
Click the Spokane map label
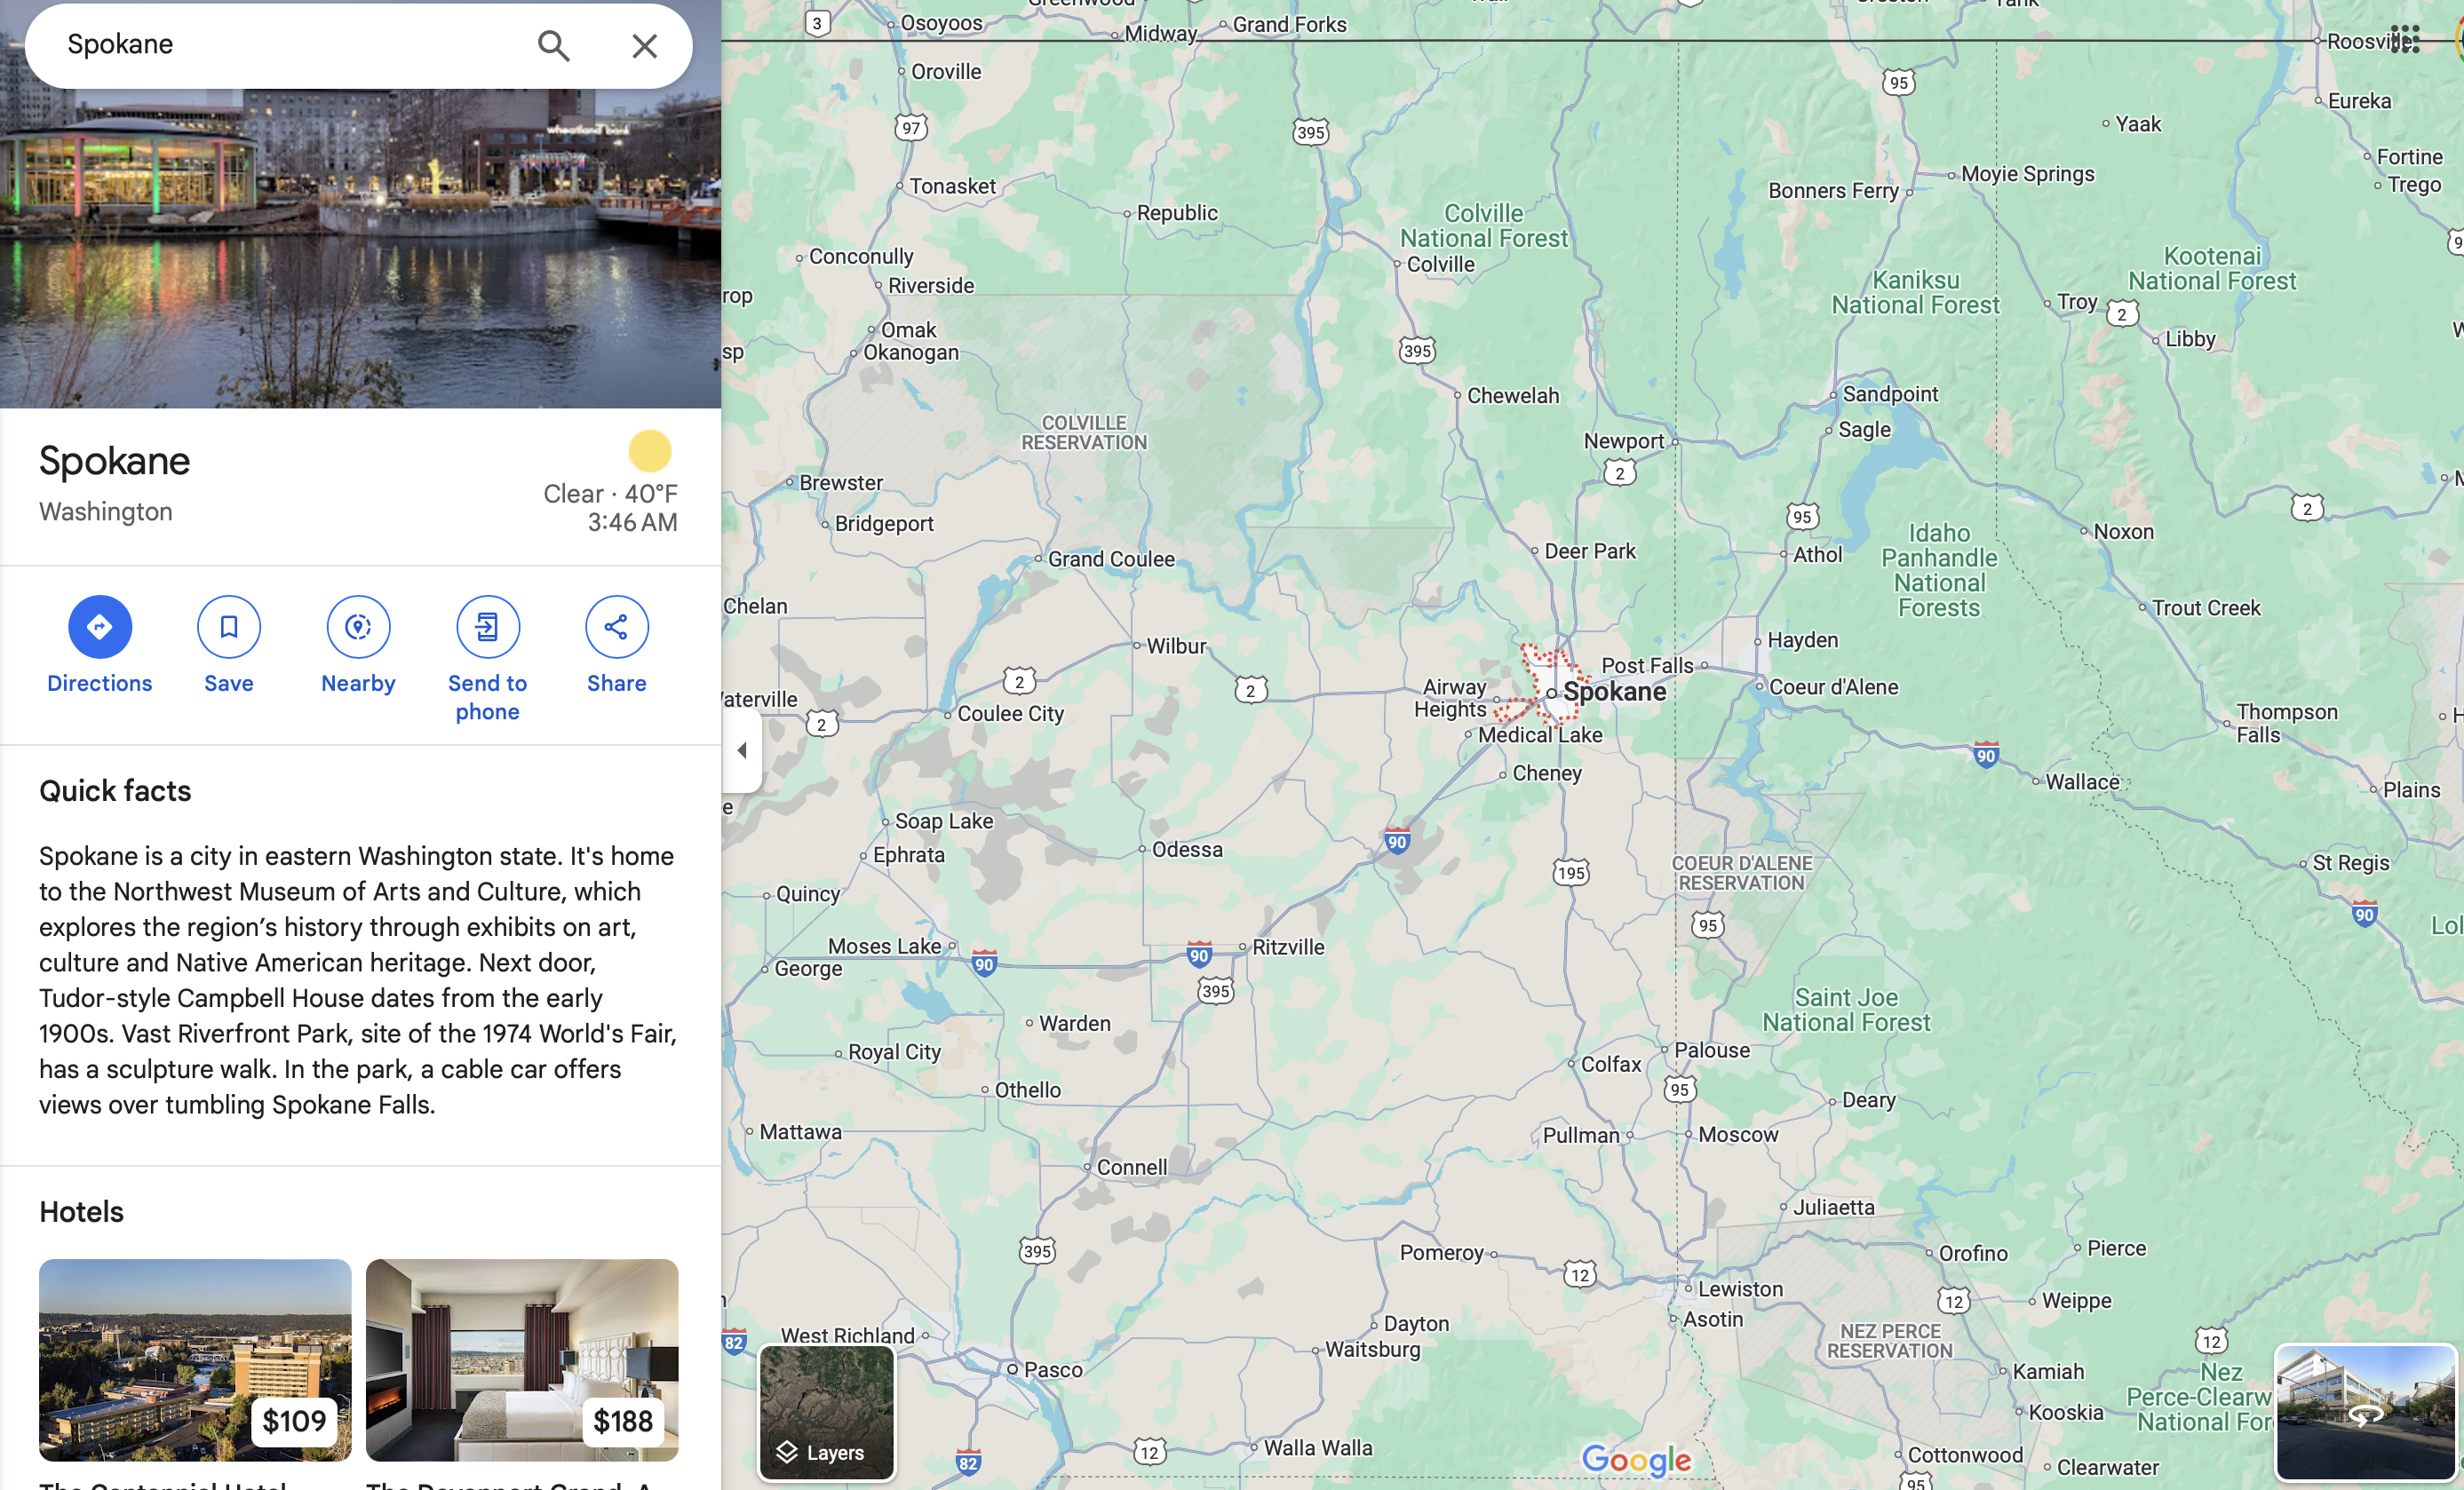[1614, 692]
